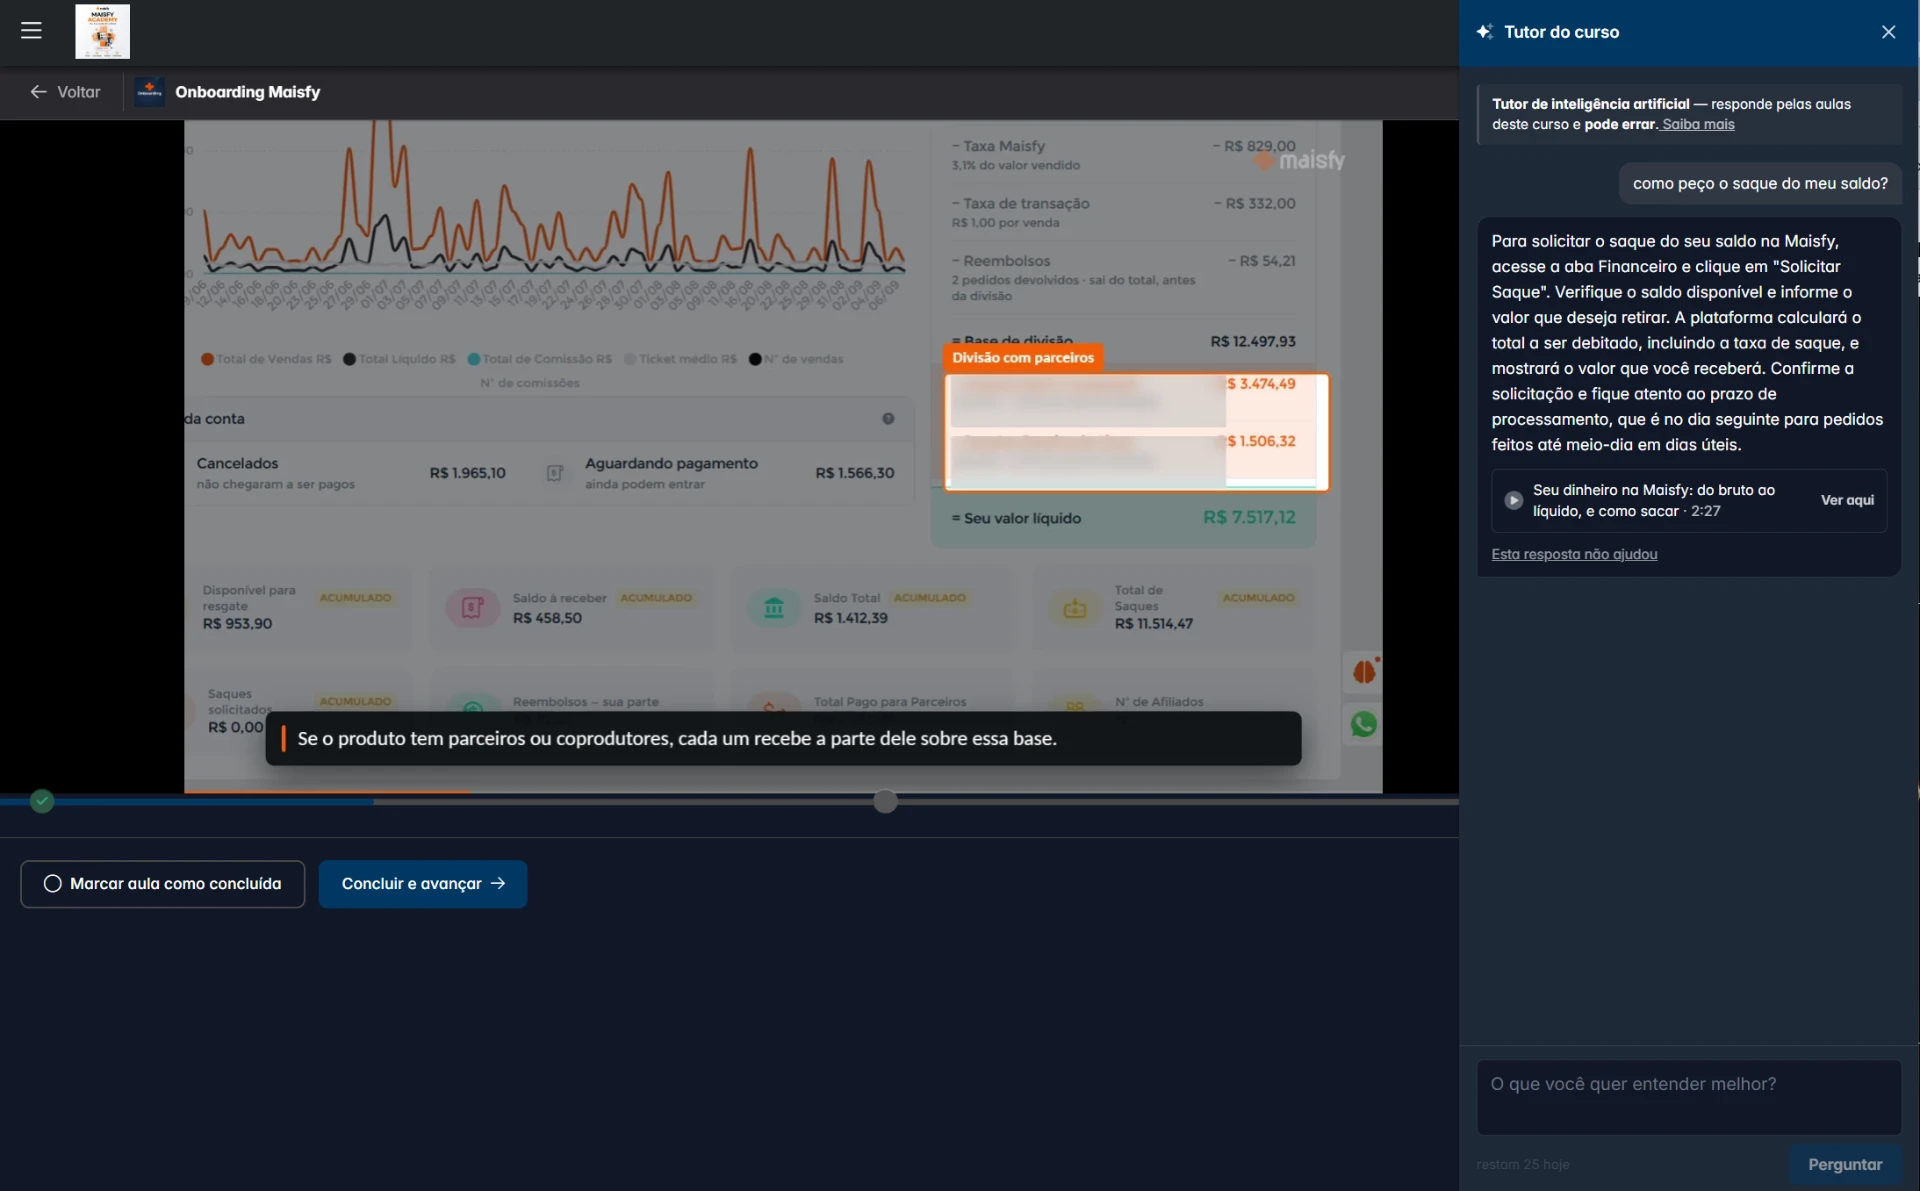The image size is (1920, 1191).
Task: Click the Saldo Total bank icon
Action: pyautogui.click(x=774, y=608)
